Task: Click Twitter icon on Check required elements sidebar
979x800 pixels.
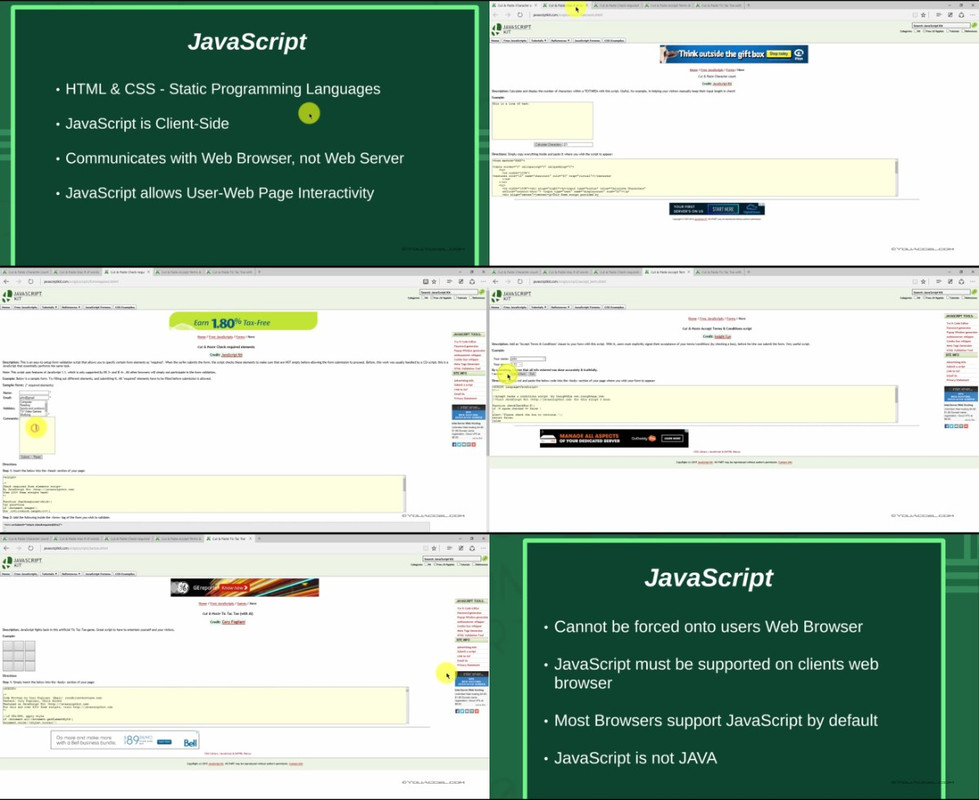Action: tap(460, 445)
